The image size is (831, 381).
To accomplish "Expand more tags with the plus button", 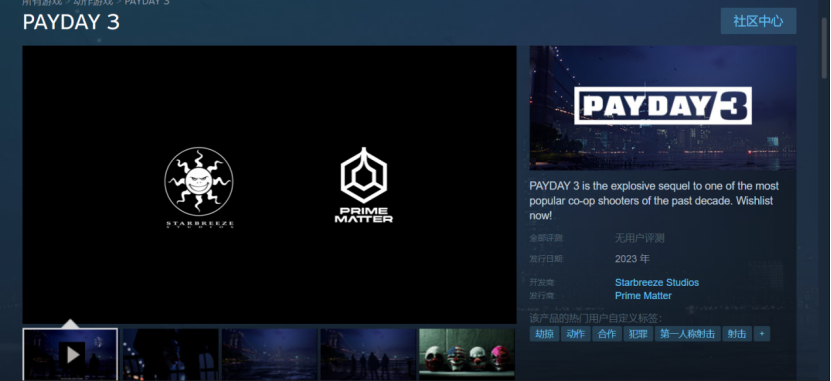I will 762,334.
